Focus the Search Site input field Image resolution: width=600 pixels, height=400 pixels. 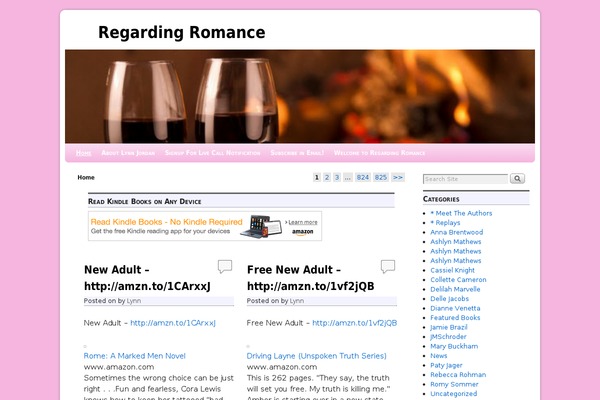(x=465, y=179)
